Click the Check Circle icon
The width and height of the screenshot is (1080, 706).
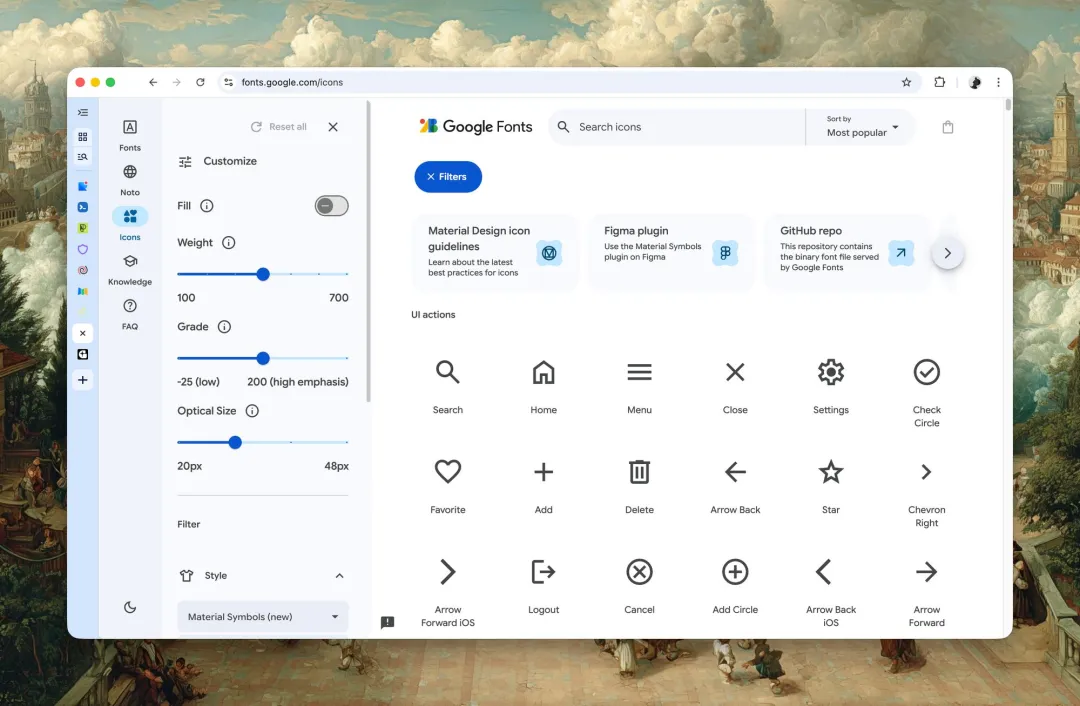pyautogui.click(x=926, y=373)
